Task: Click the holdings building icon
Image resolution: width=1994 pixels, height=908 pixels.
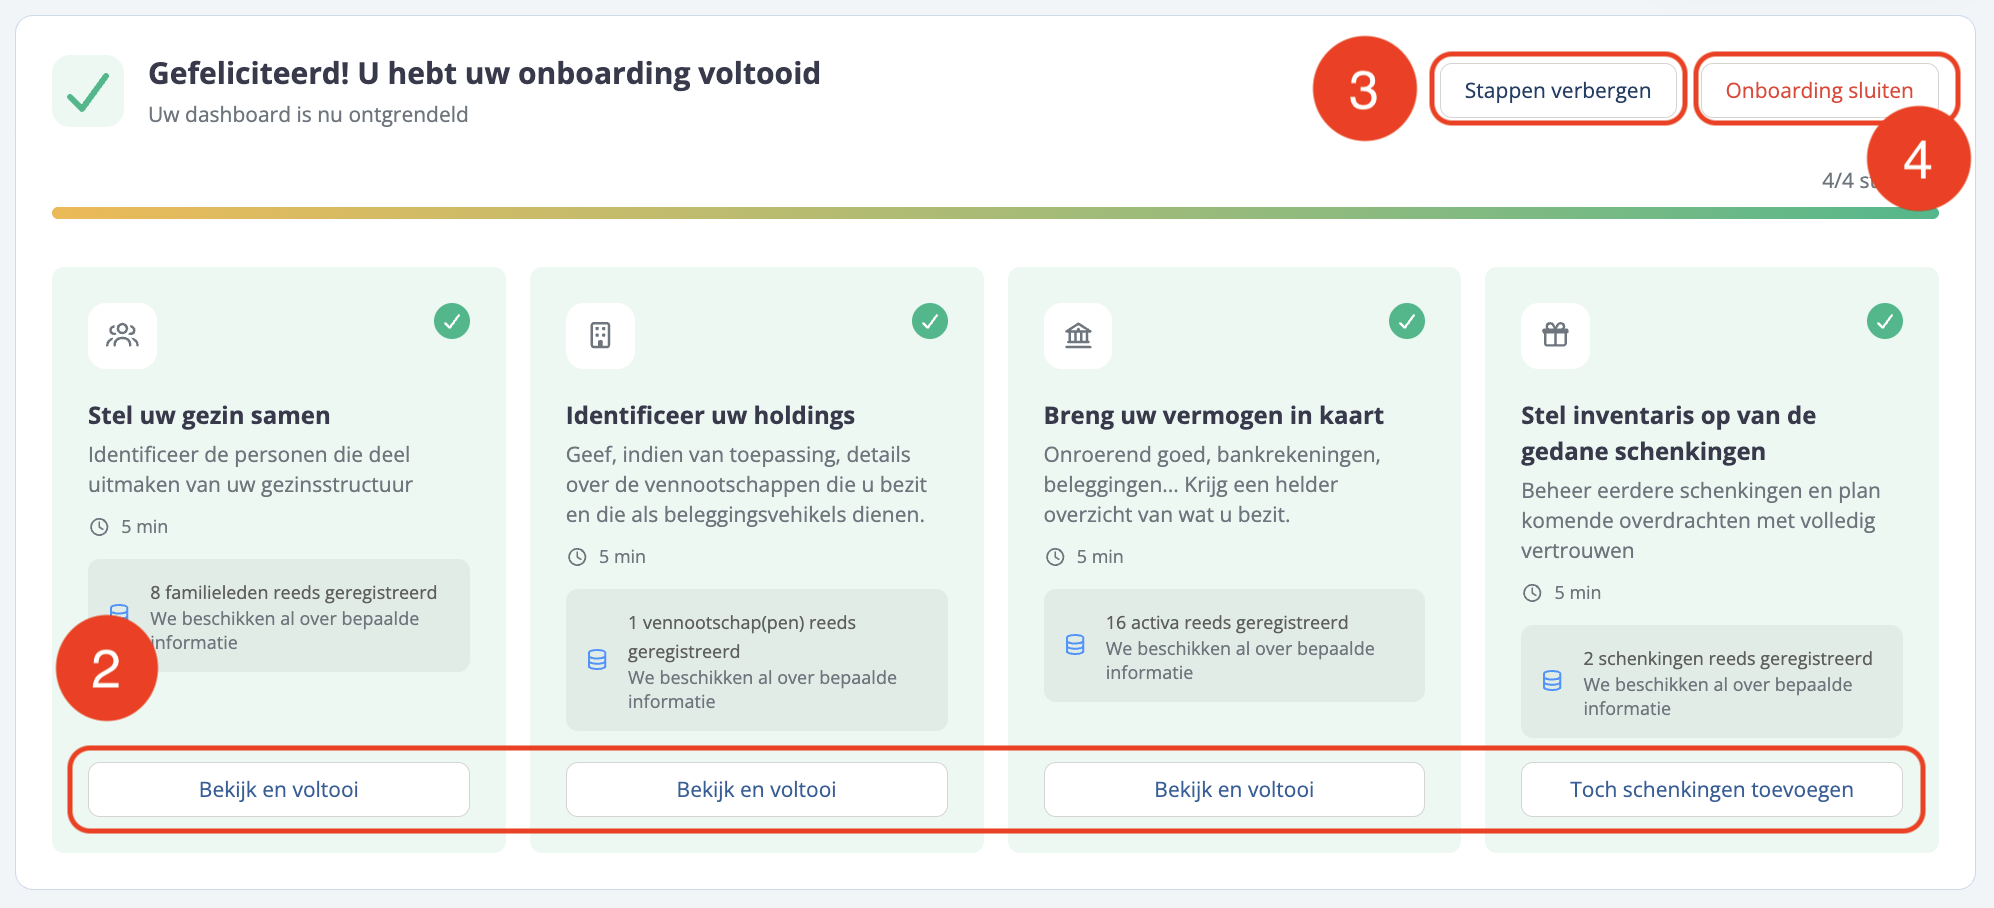Action: (x=600, y=335)
